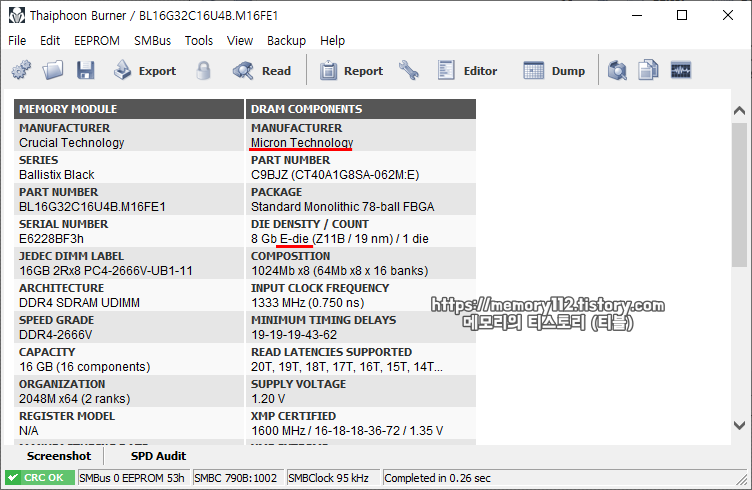Select the serial number E6228BF3h
Image resolution: width=752 pixels, height=490 pixels.
click(51, 239)
